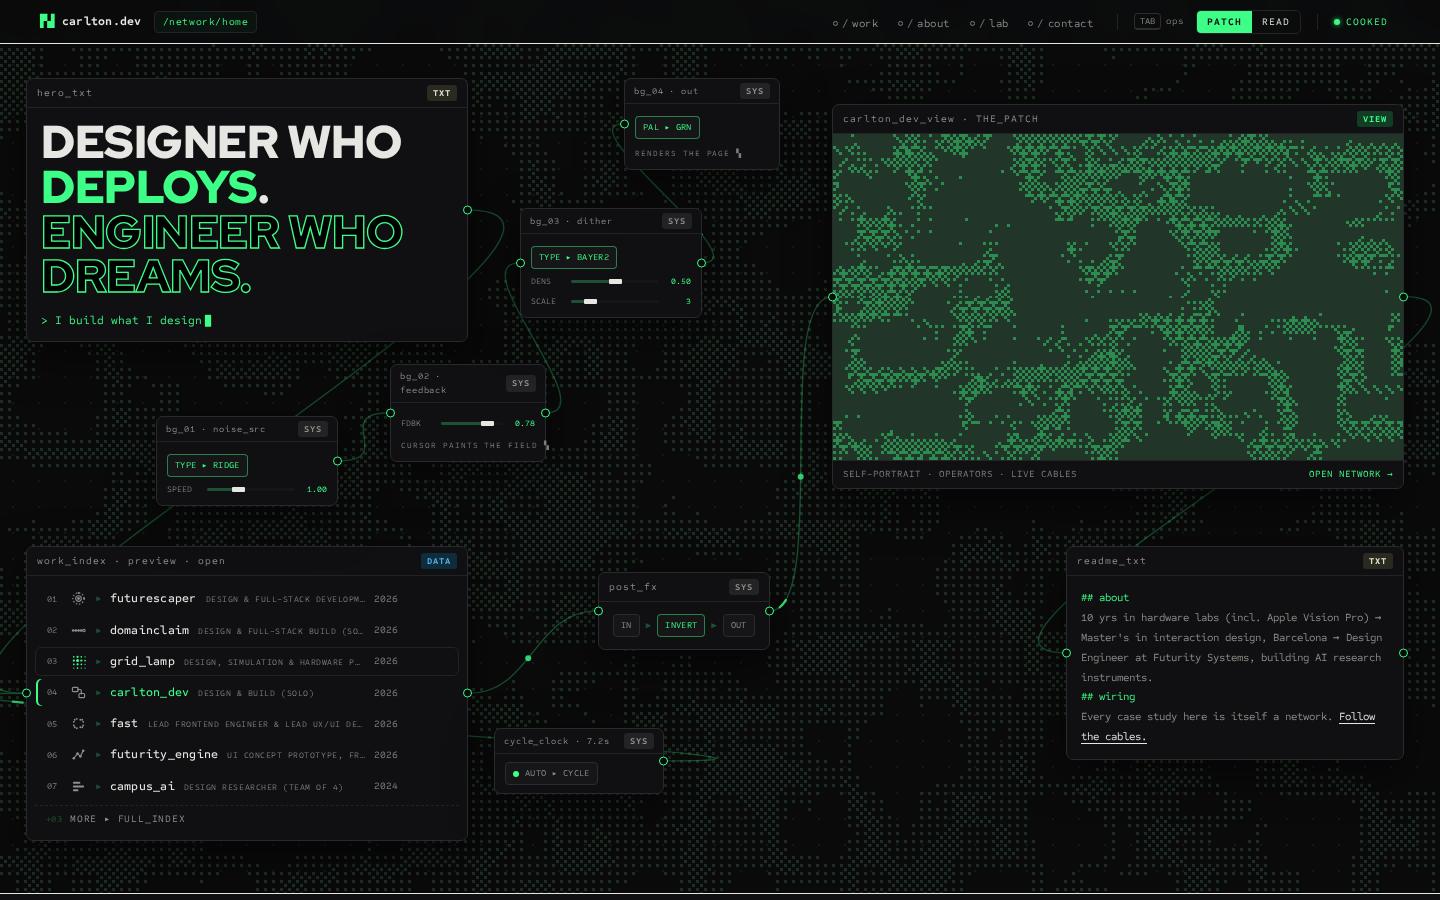
Task: Follow the cables link in readme_txt
Action: tap(1228, 727)
